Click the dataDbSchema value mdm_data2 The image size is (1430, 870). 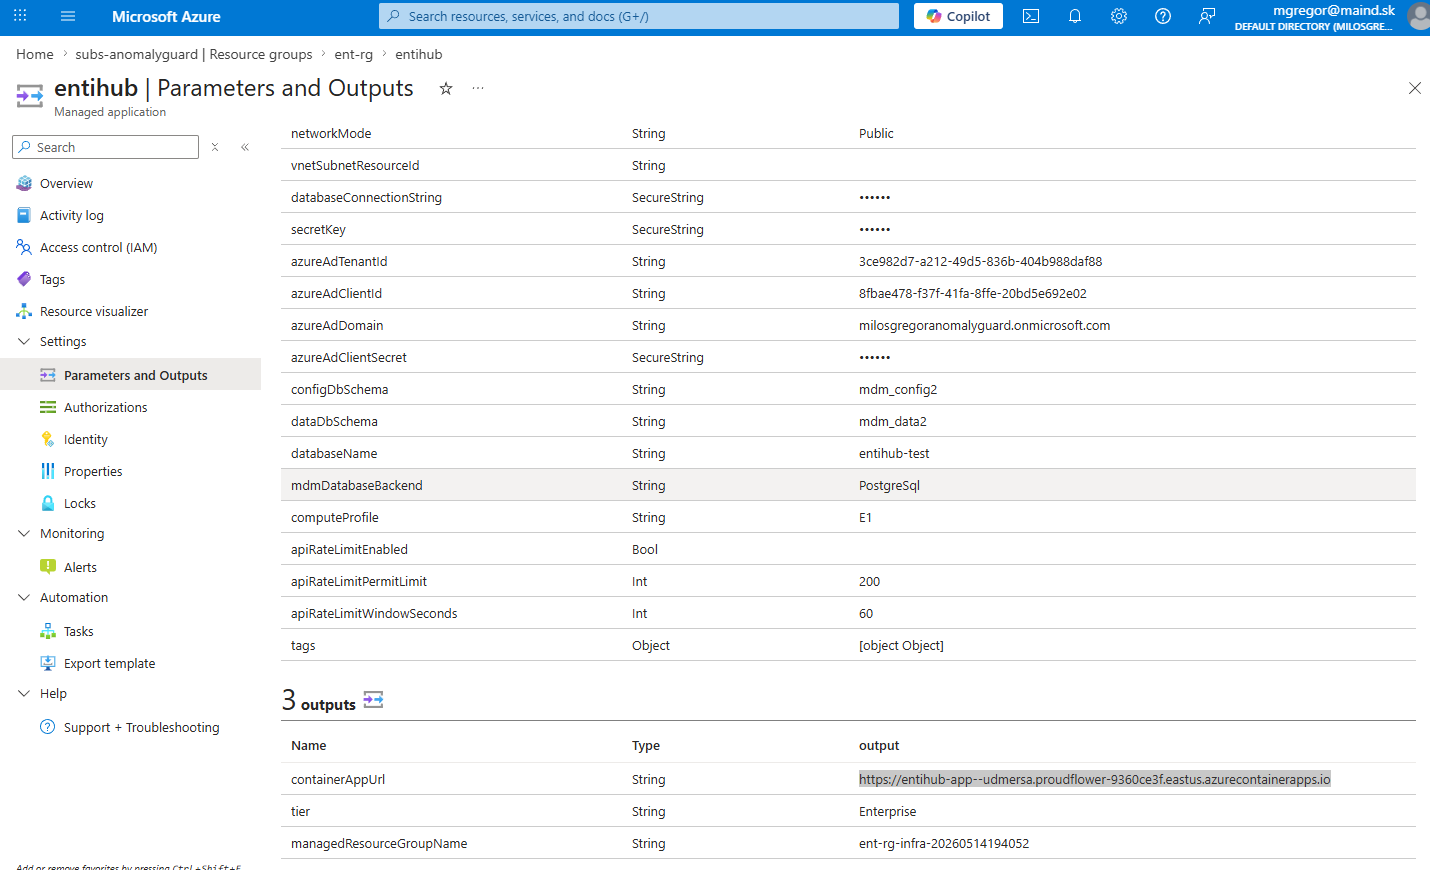(893, 421)
